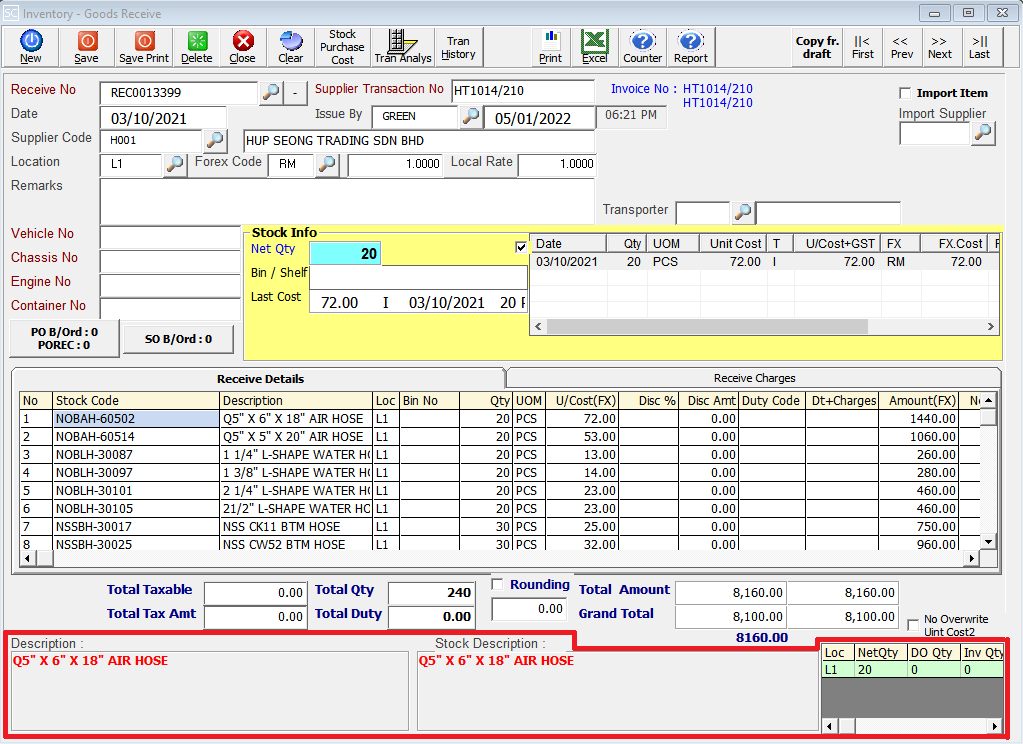The width and height of the screenshot is (1023, 744).
Task: Click the Save Print icon
Action: click(144, 47)
